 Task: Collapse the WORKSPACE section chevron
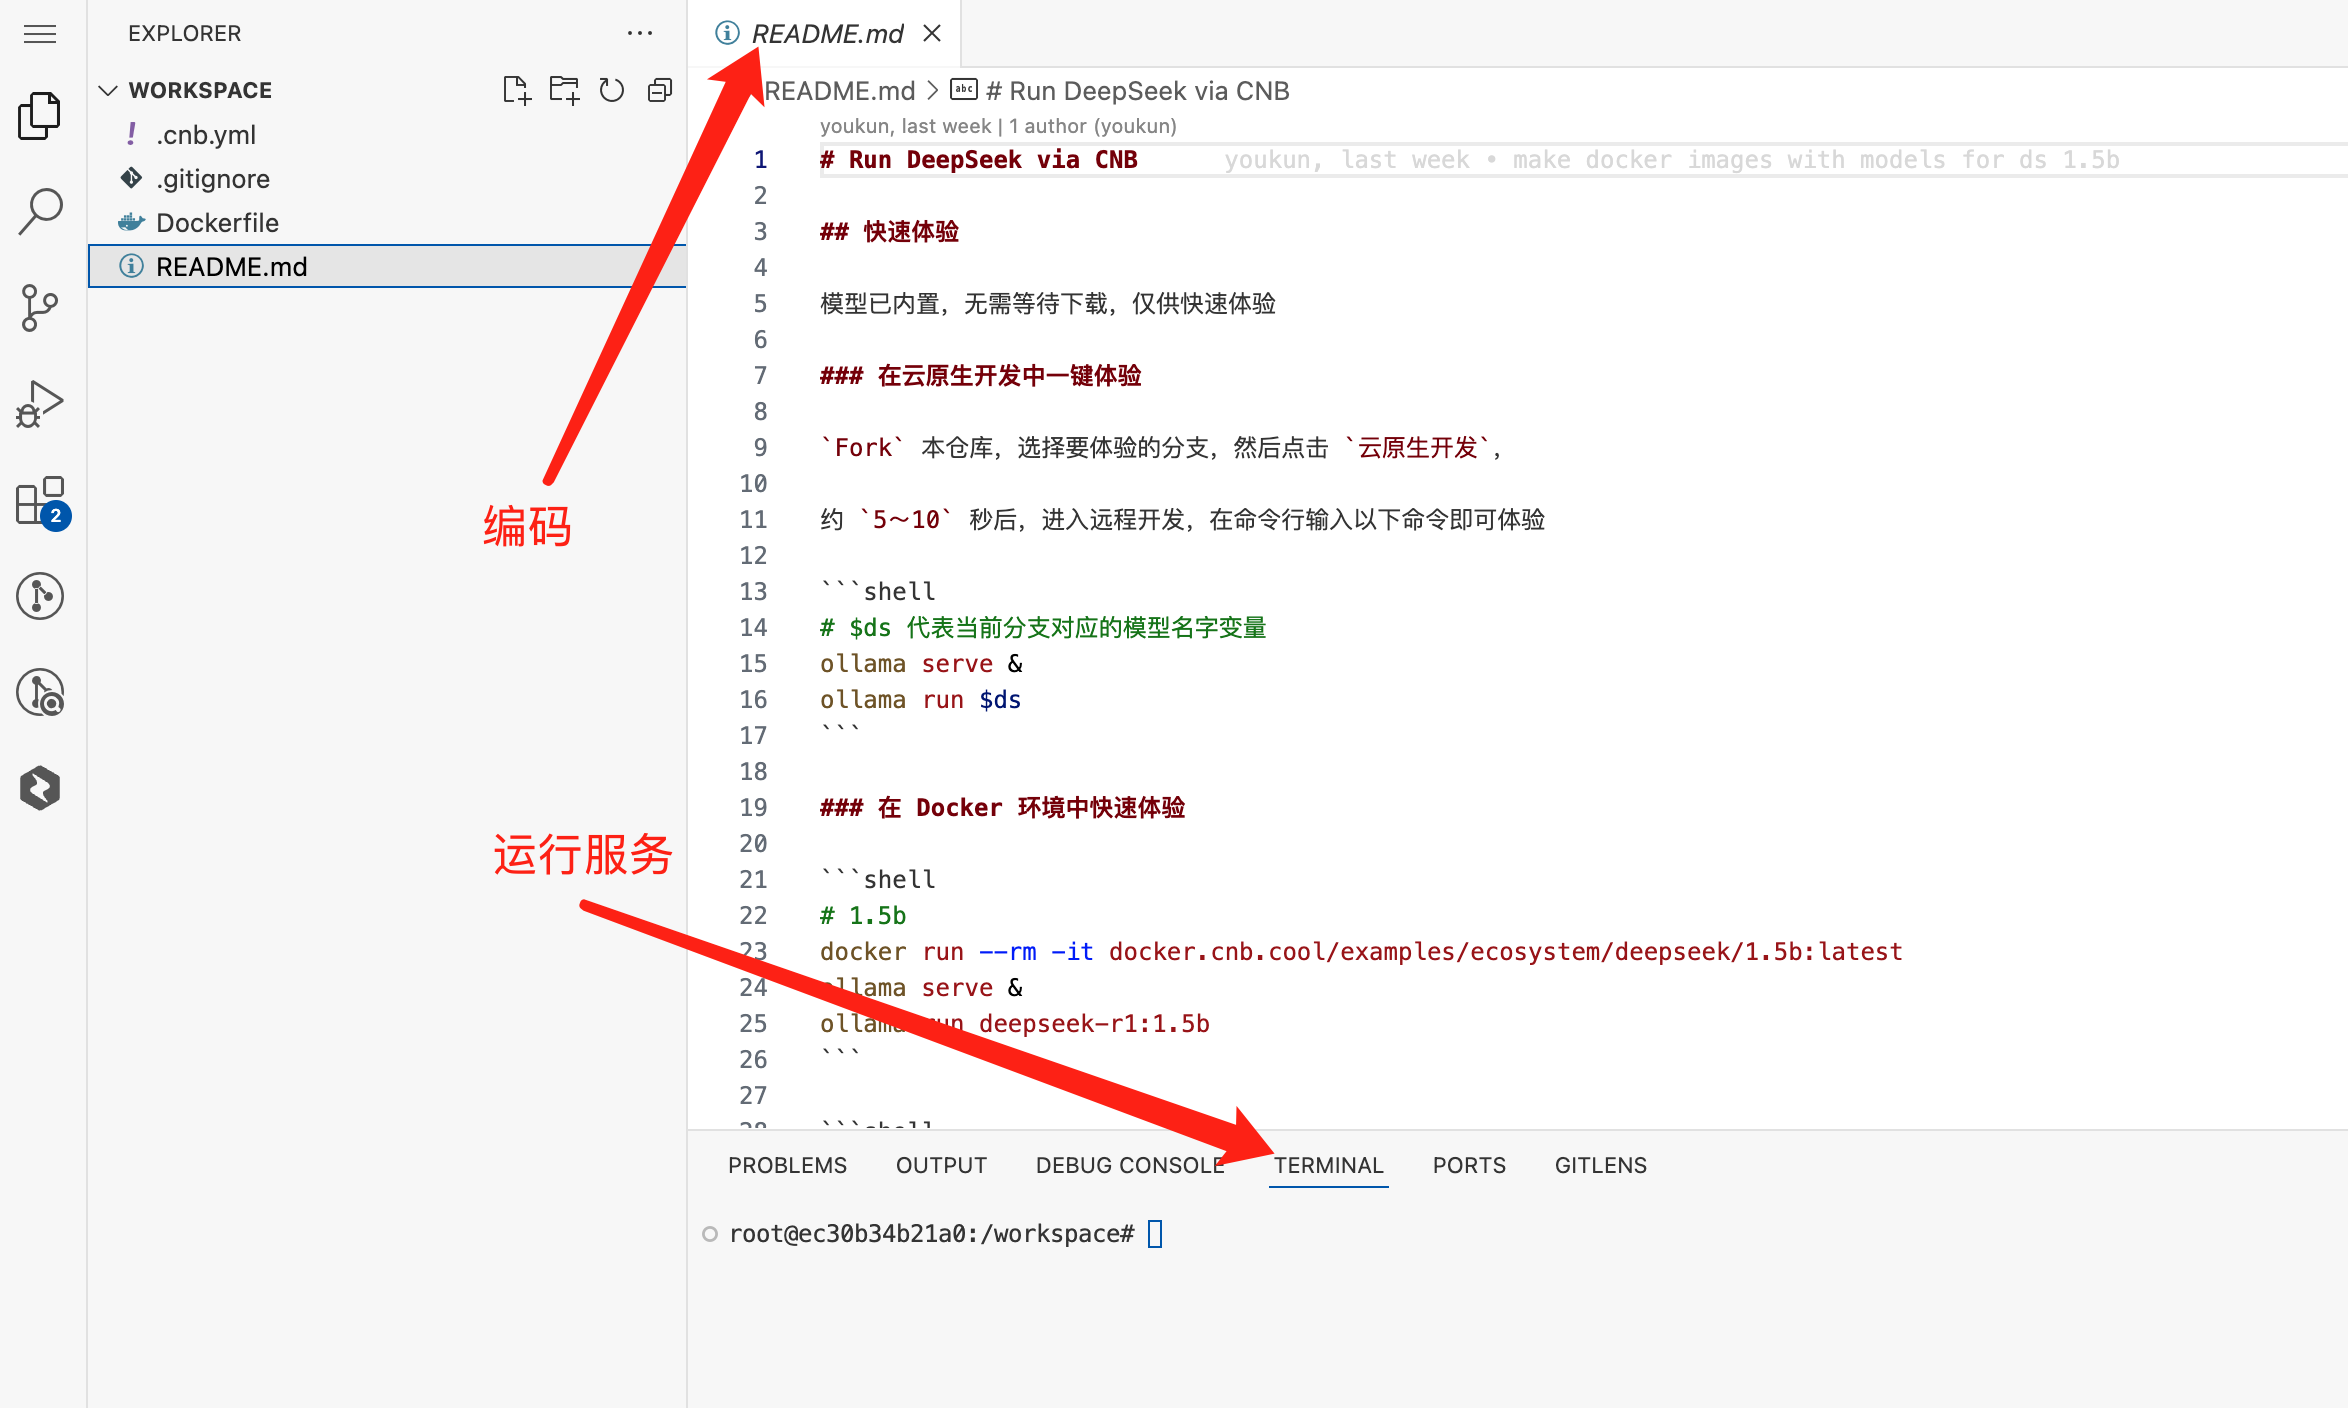pos(108,90)
